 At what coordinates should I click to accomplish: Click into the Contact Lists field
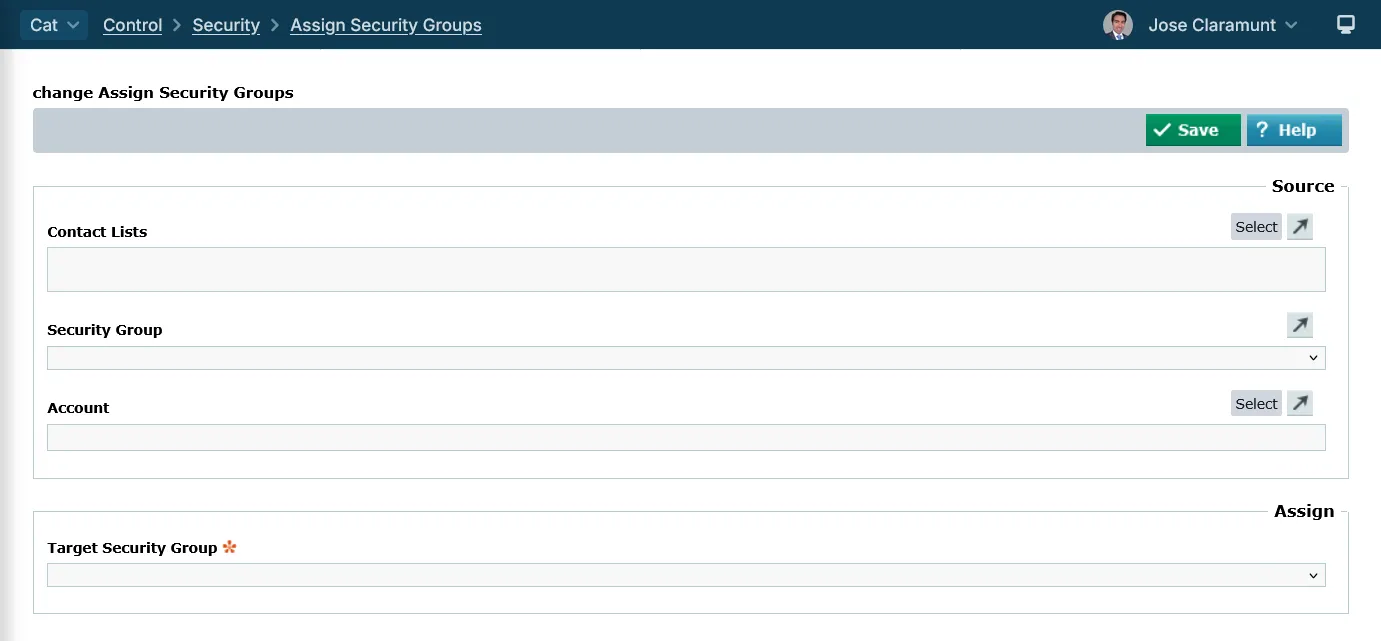[x=686, y=270]
